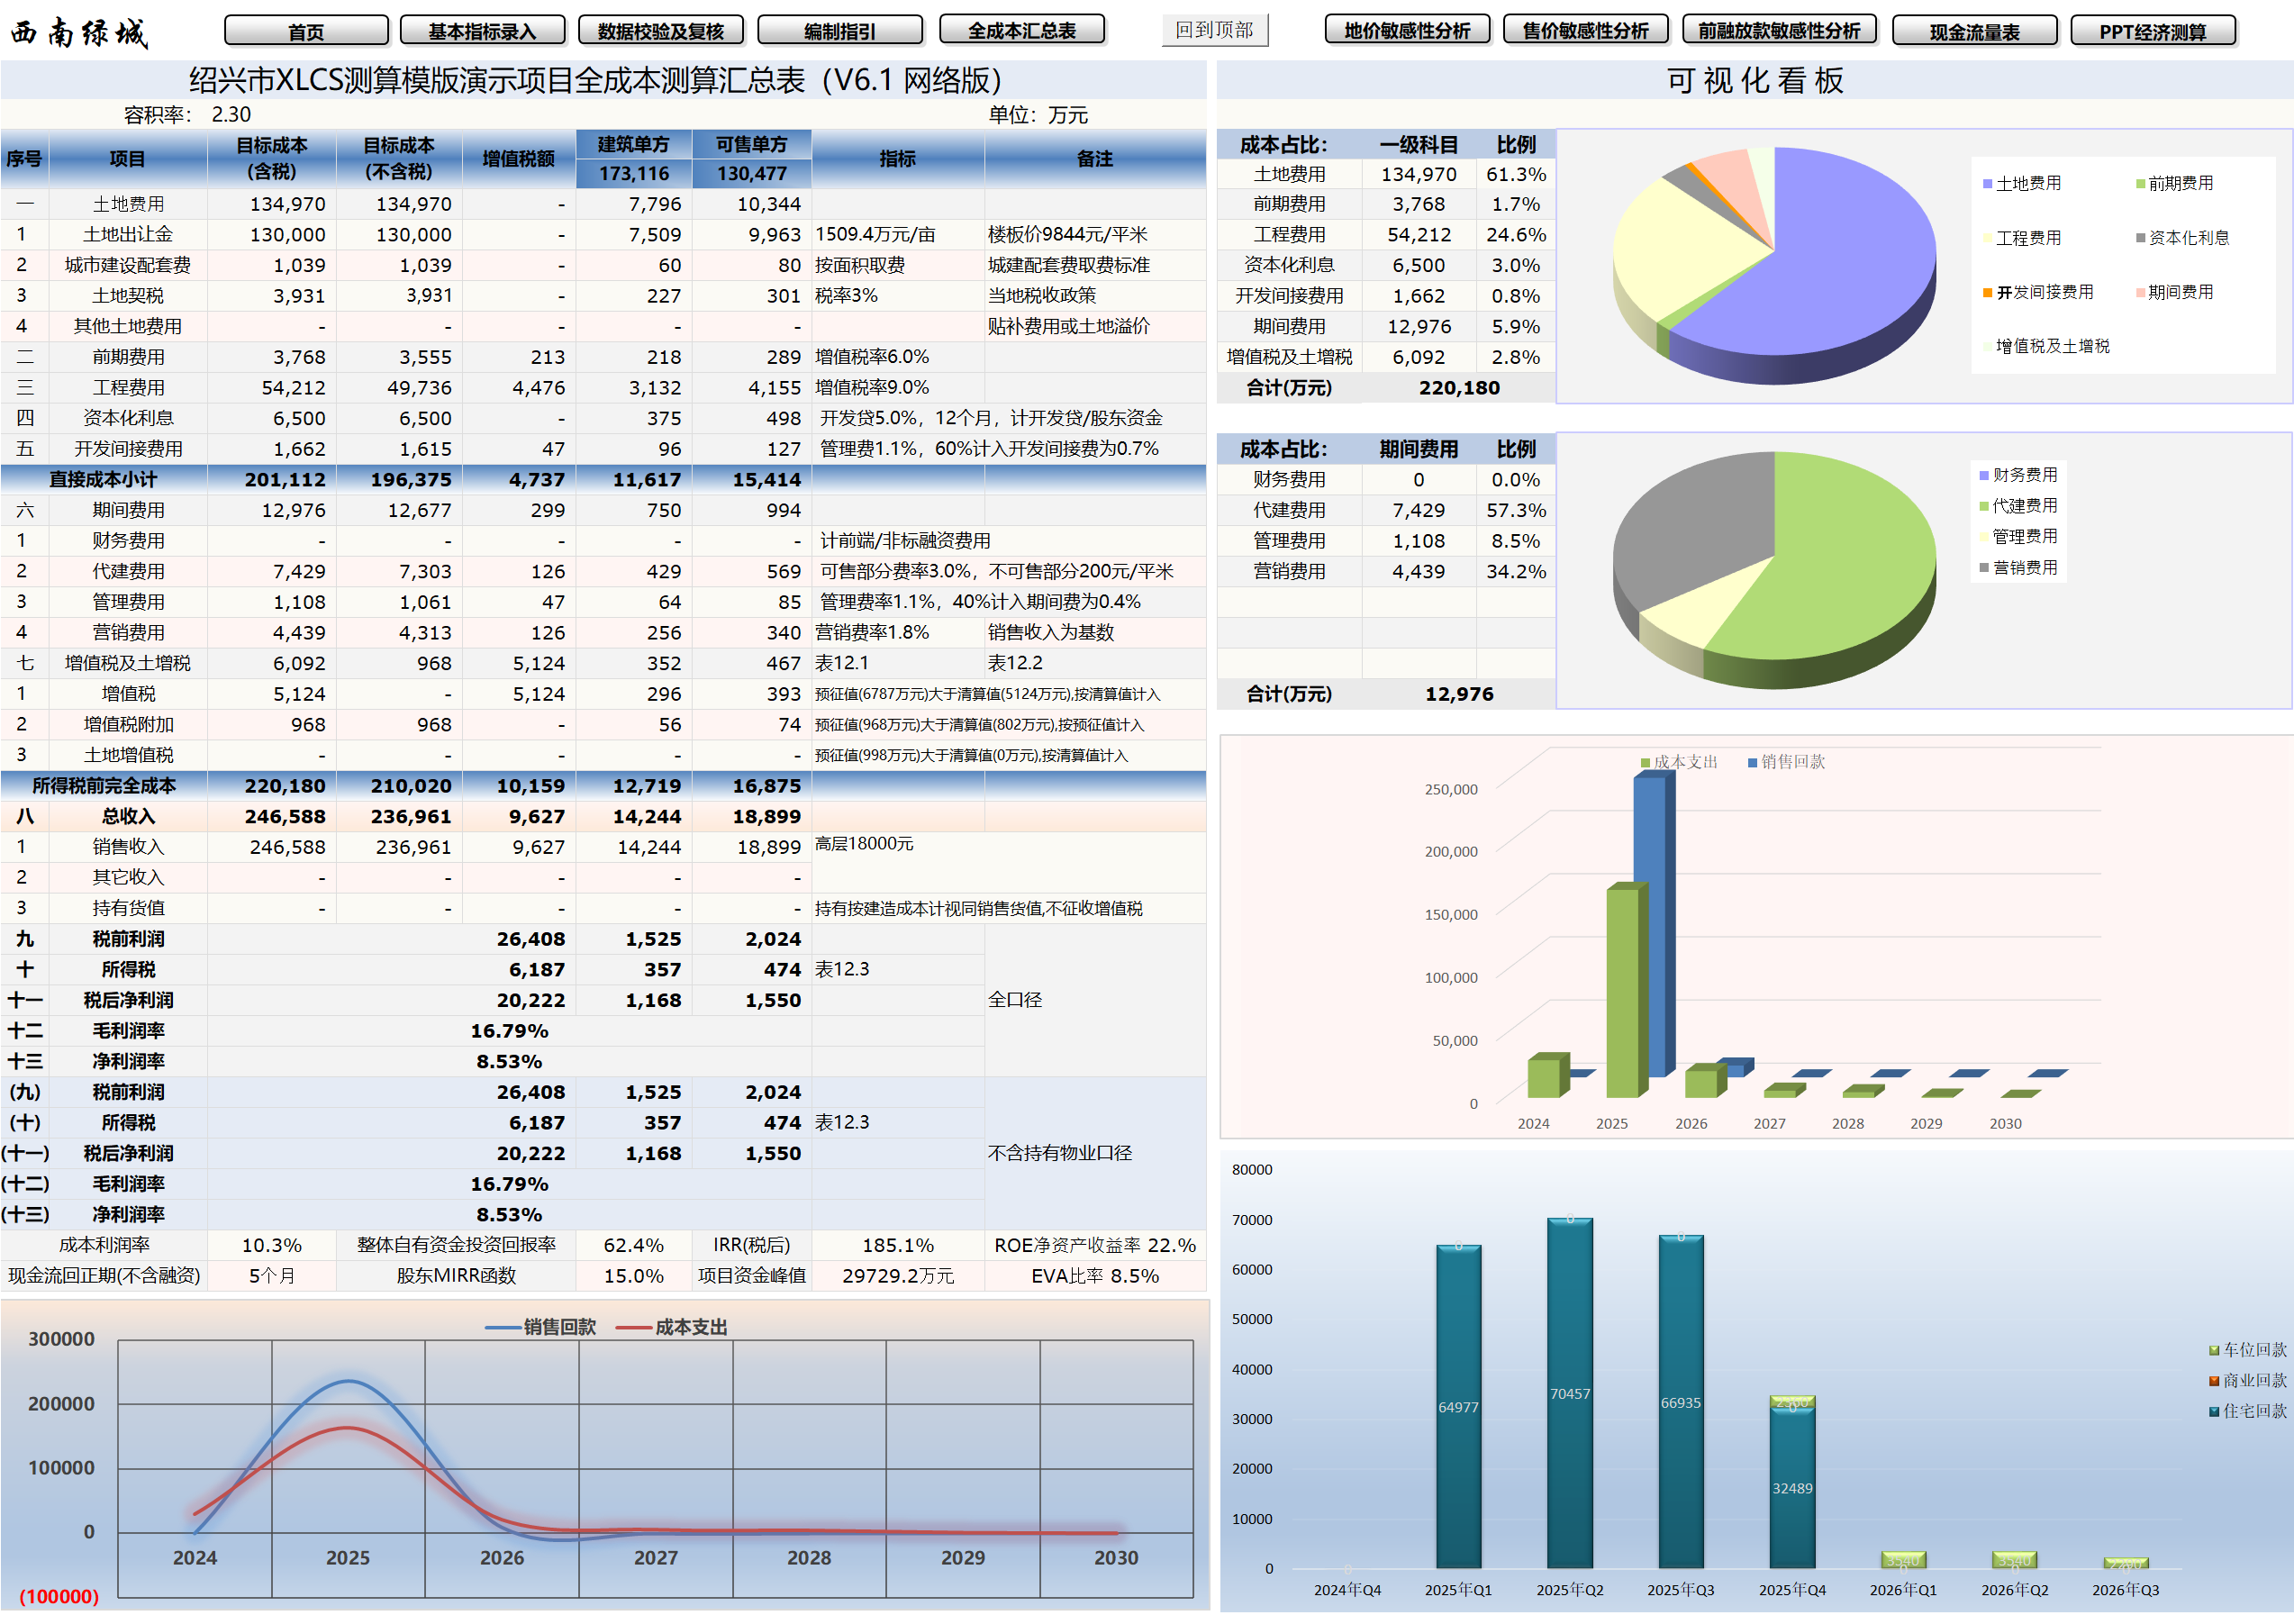This screenshot has width=2294, height=1624.
Task: Select the 2025年Q1 bar labeled 64977
Action: (x=1458, y=1407)
